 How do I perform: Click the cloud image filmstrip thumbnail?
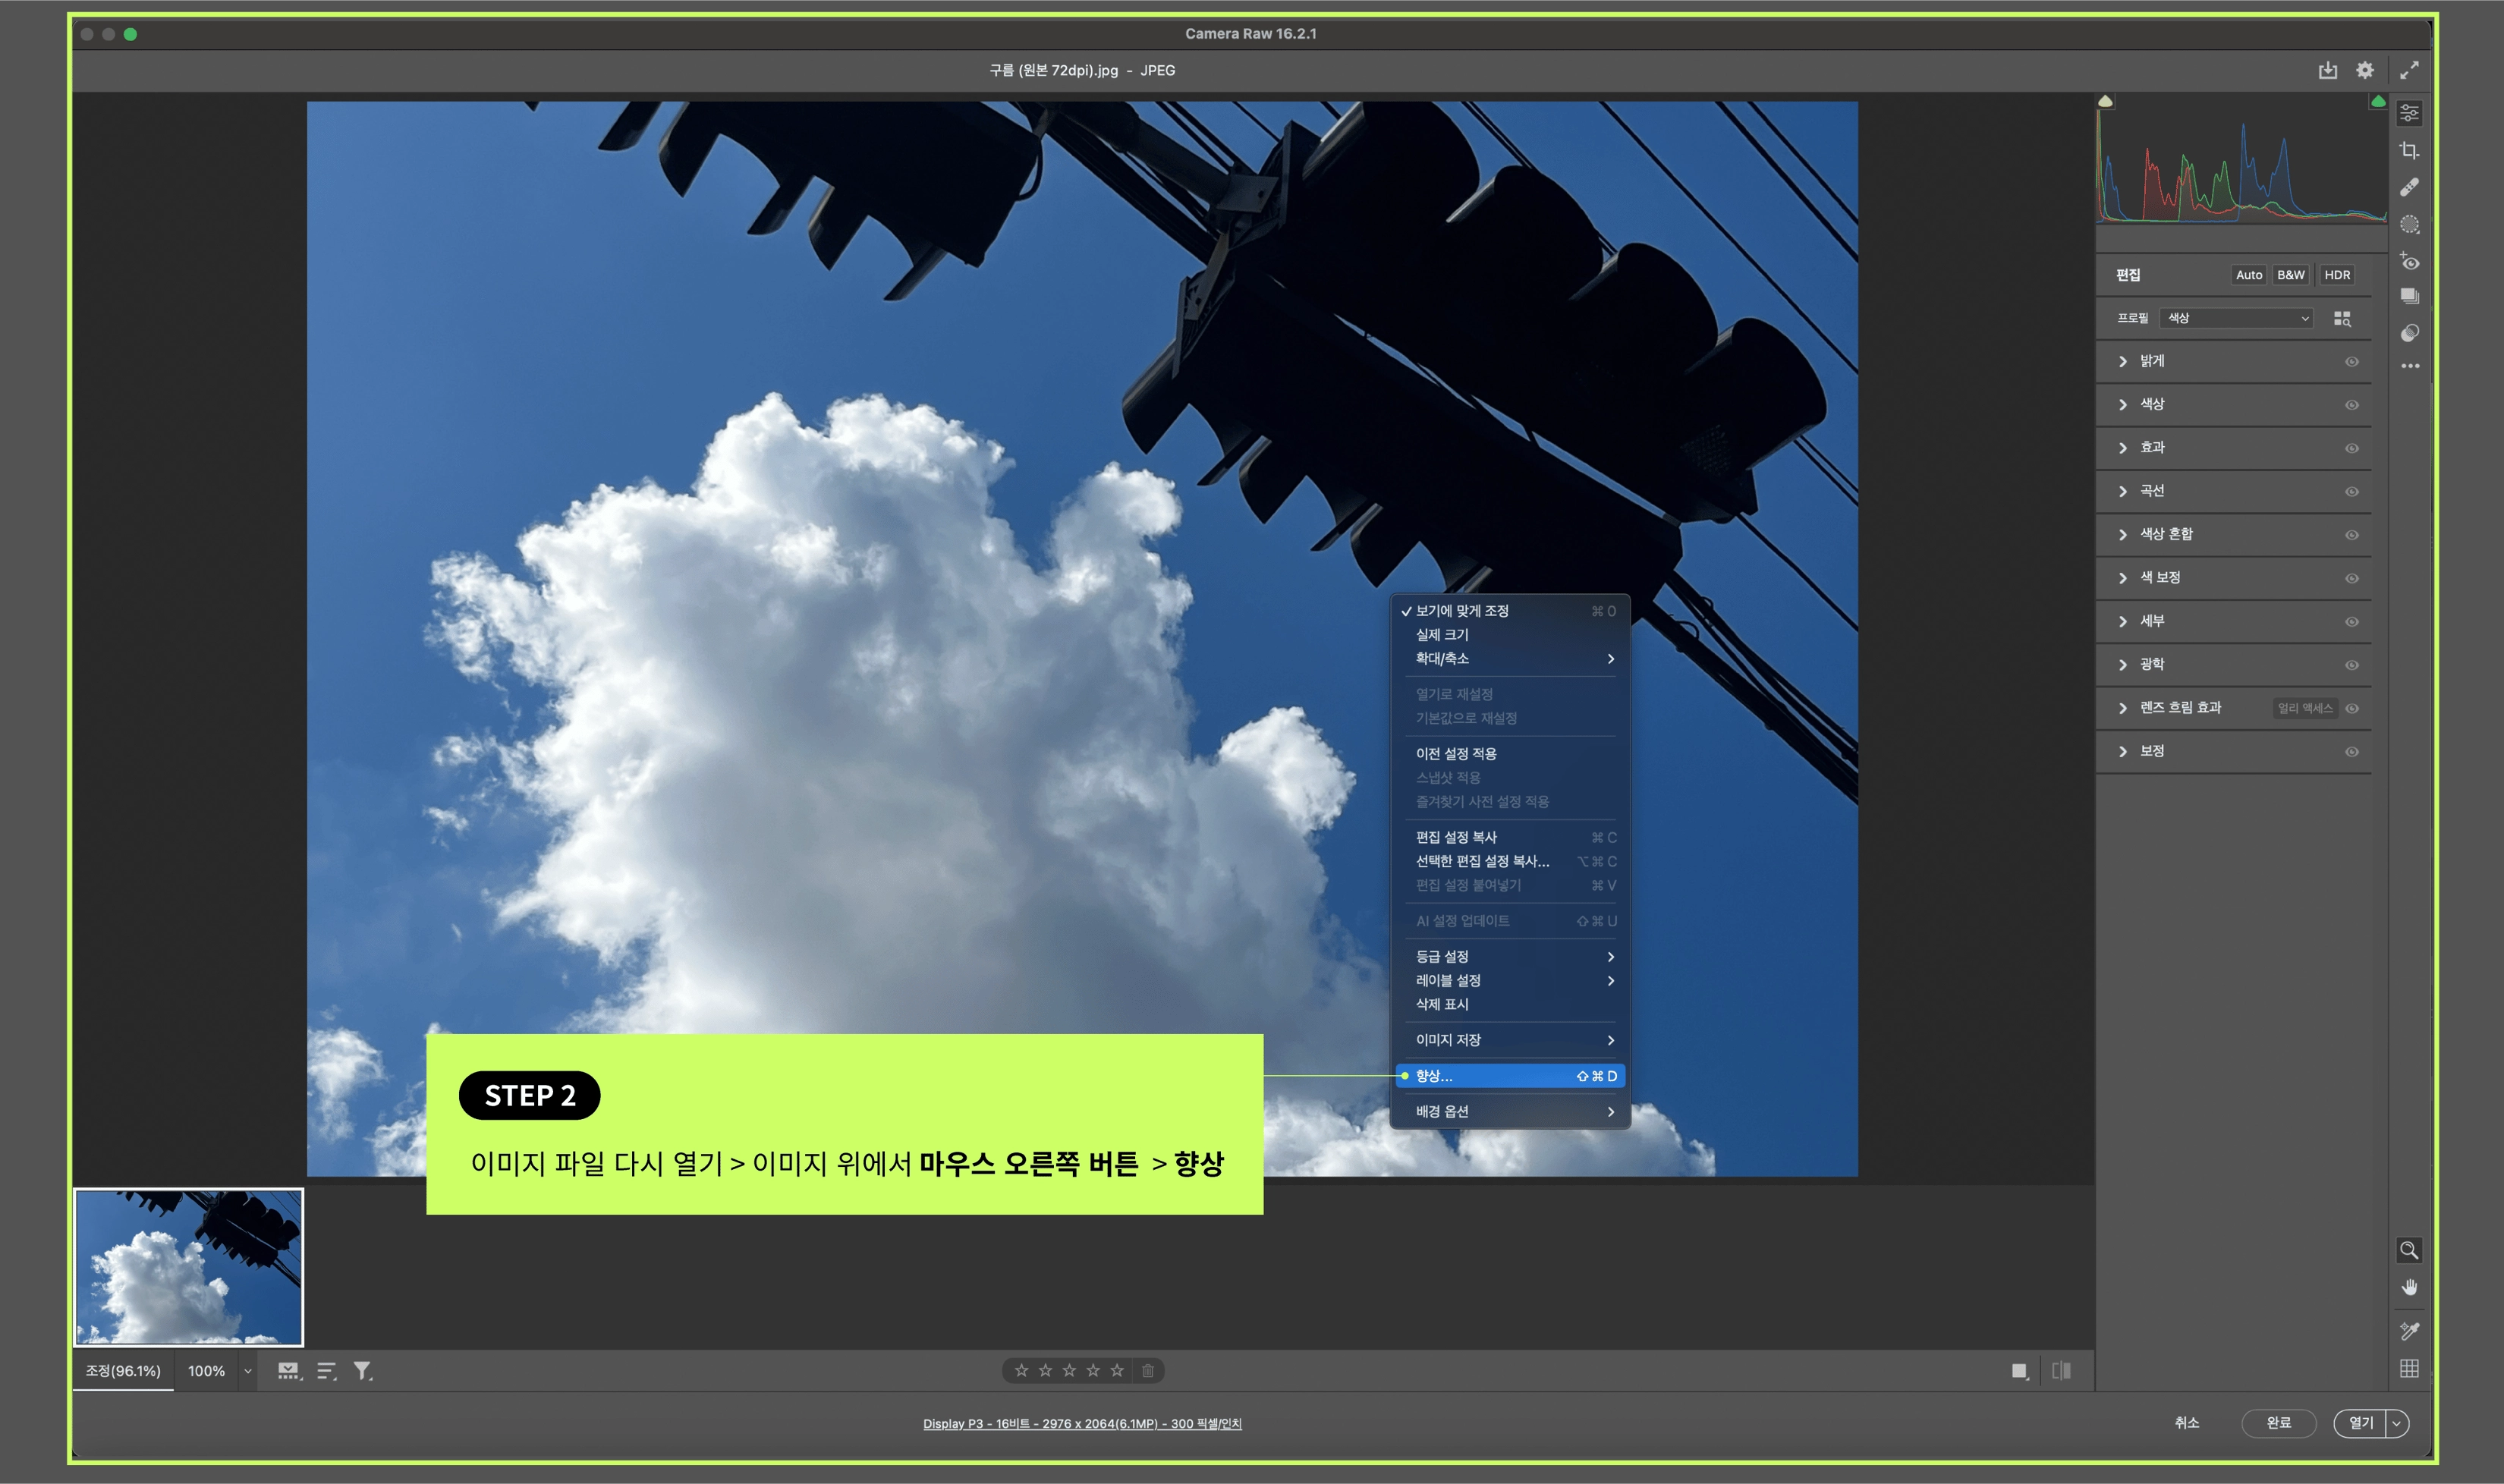(x=188, y=1266)
